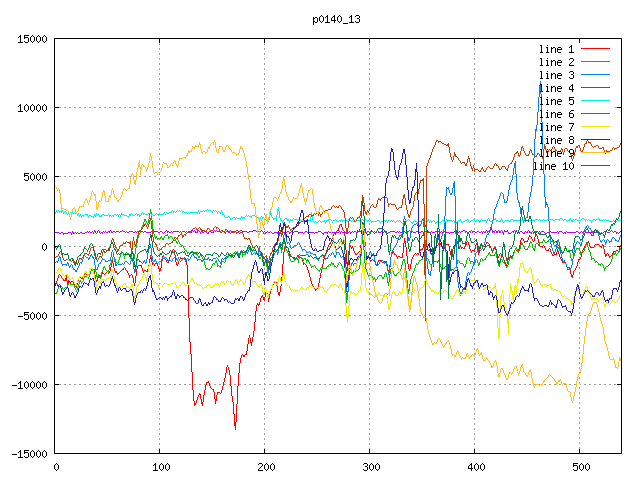
Task: Select the 200 x-axis tick label
Action: [265, 467]
